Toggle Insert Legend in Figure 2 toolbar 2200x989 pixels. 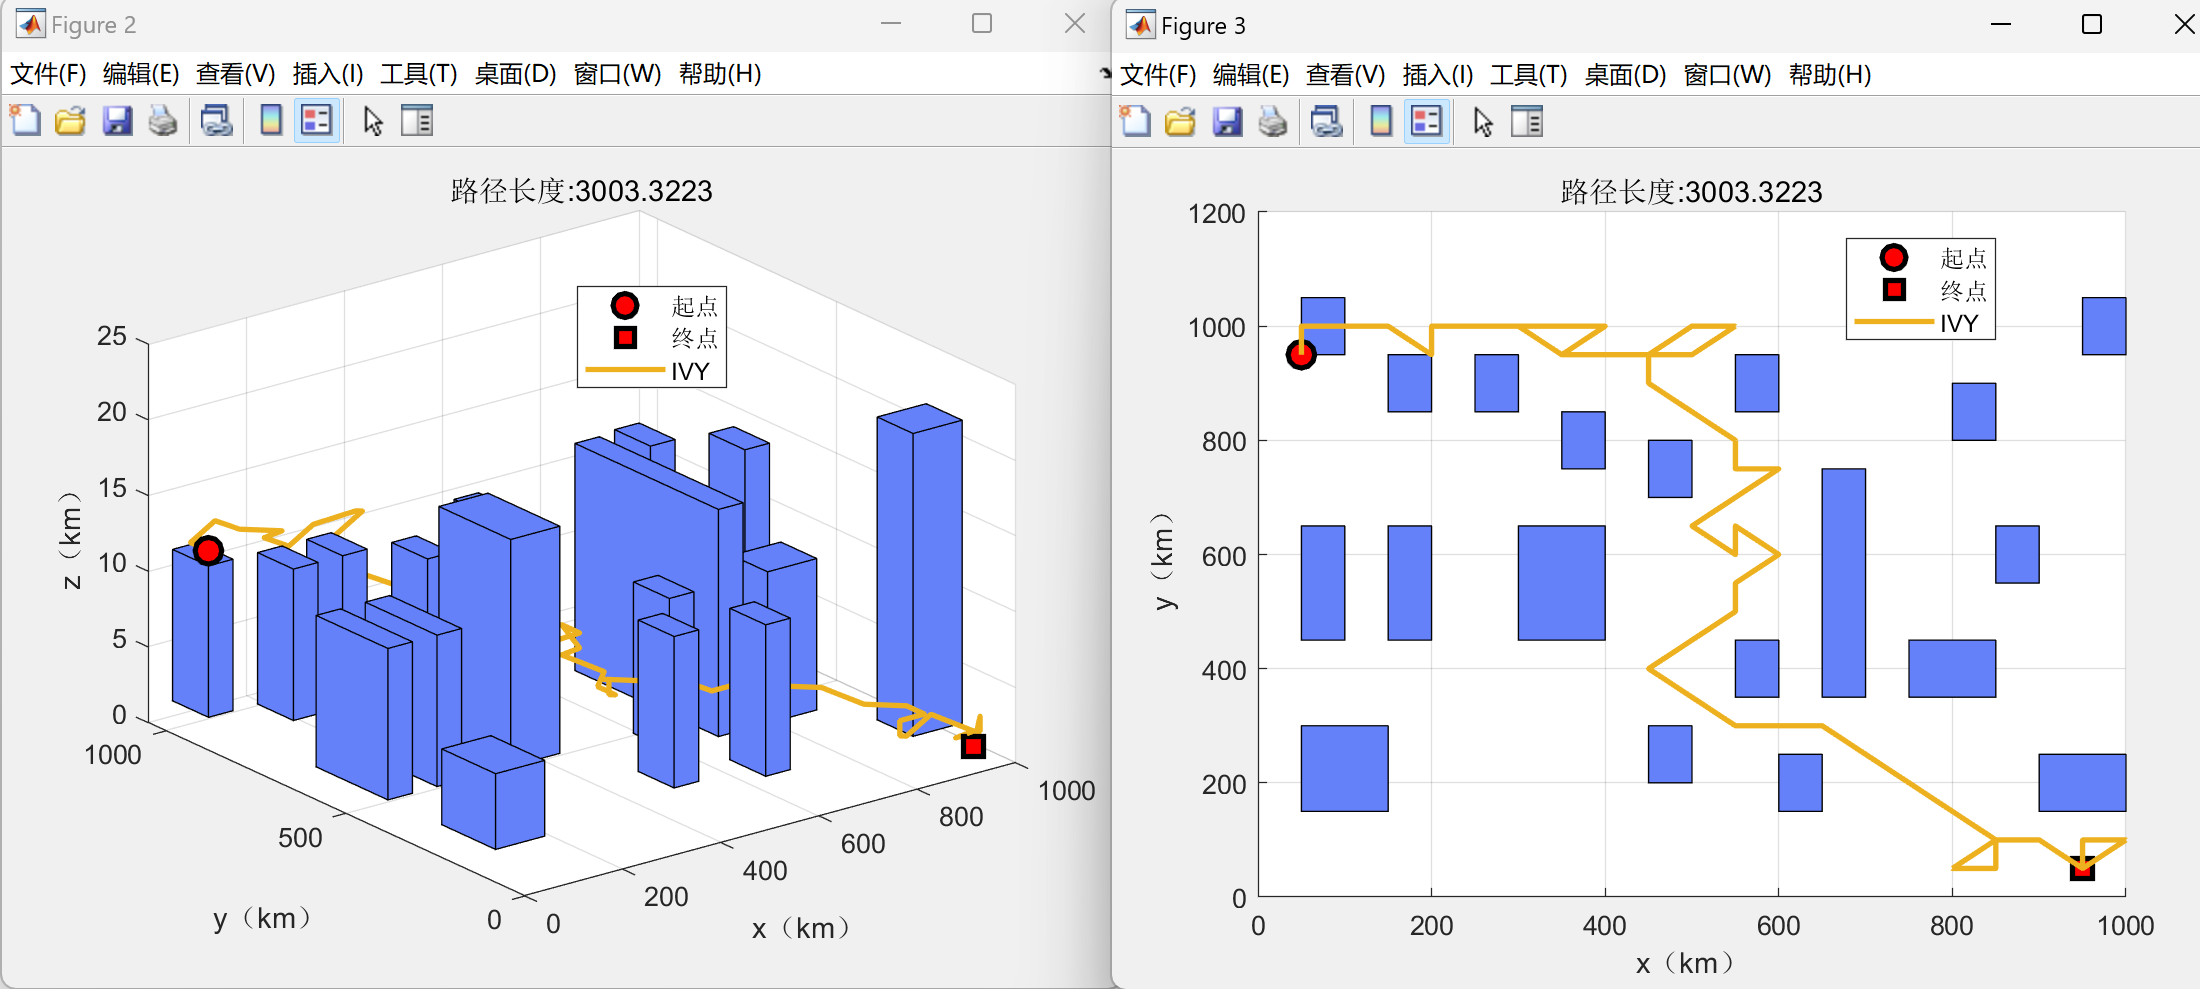pos(316,121)
